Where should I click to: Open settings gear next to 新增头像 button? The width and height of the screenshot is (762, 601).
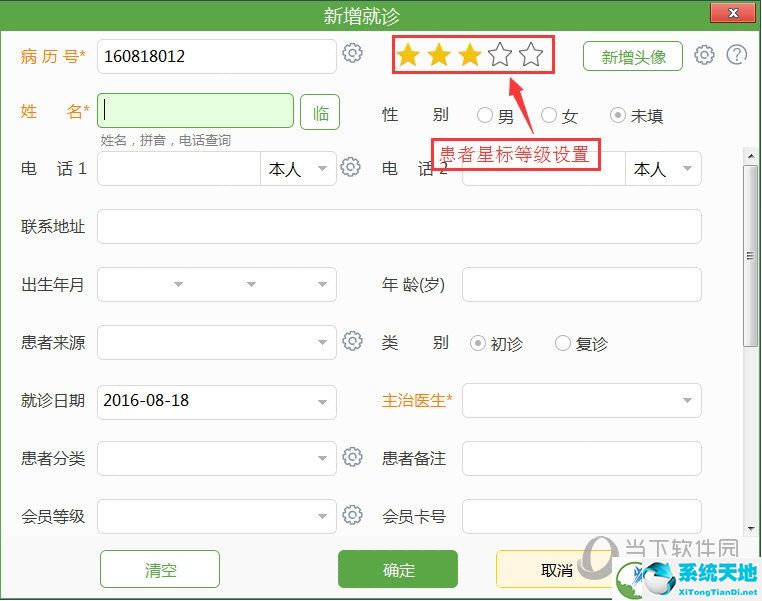click(704, 55)
